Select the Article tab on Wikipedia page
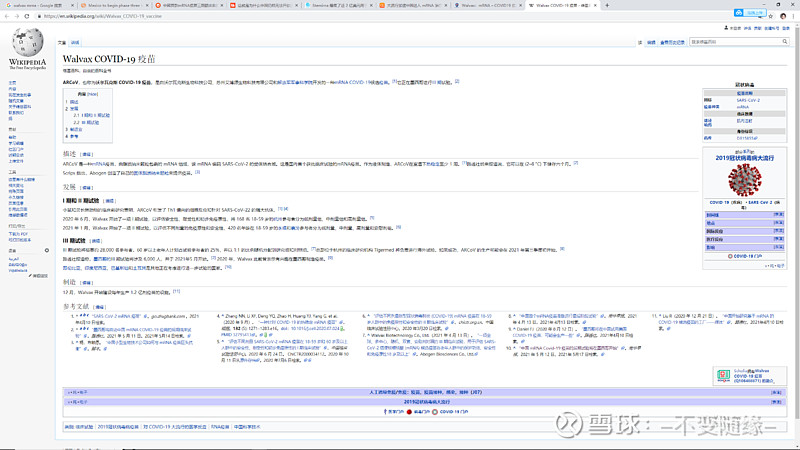Image resolution: width=800 pixels, height=450 pixels. 62,42
